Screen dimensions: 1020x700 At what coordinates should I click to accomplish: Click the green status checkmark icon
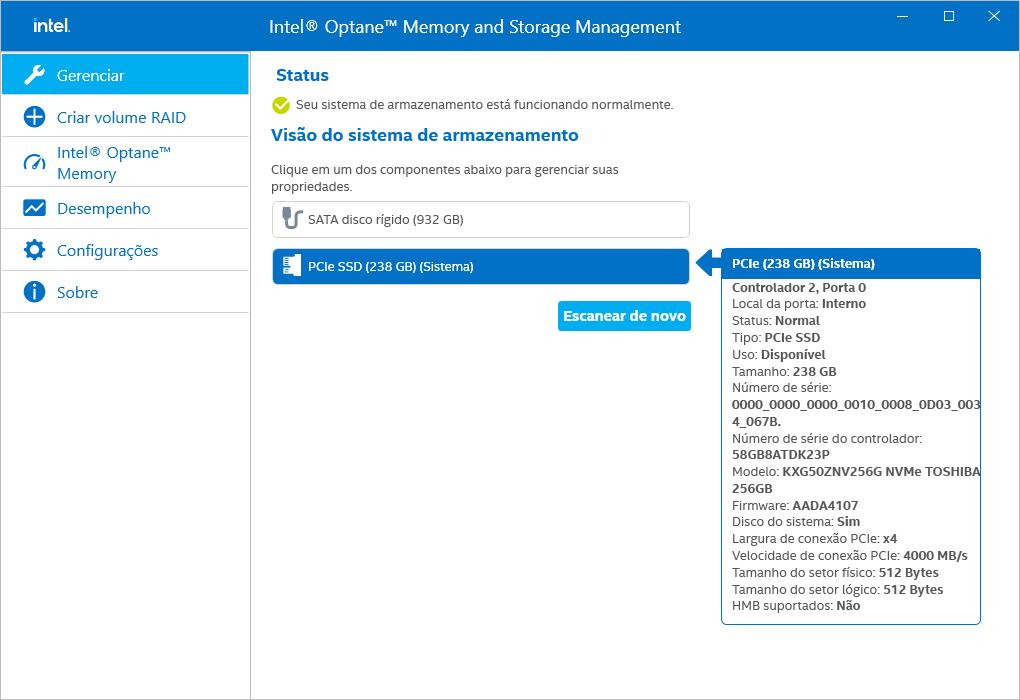point(281,105)
